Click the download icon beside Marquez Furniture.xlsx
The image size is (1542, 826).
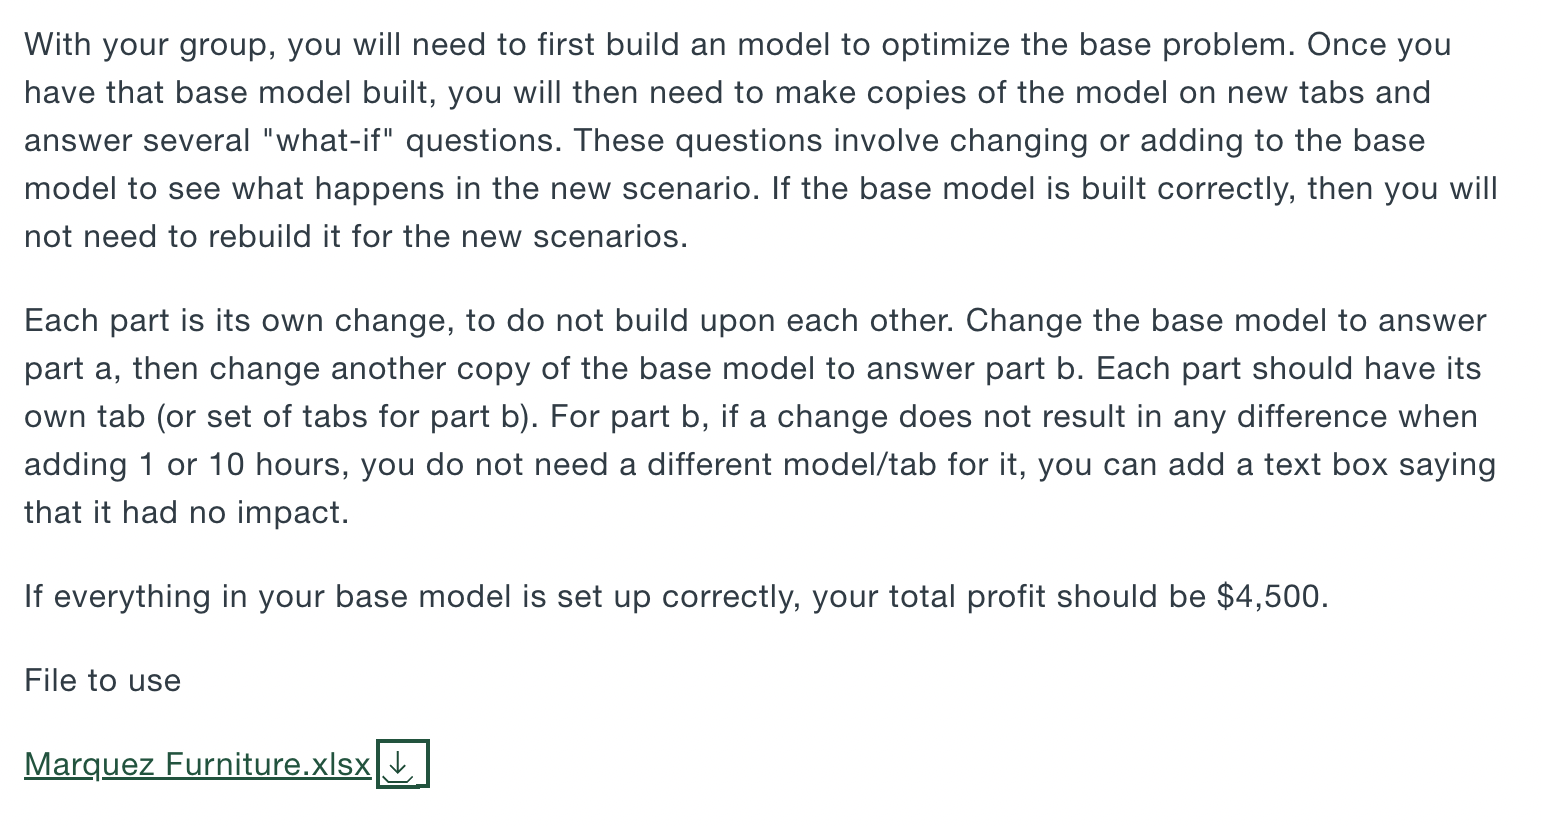coord(401,764)
